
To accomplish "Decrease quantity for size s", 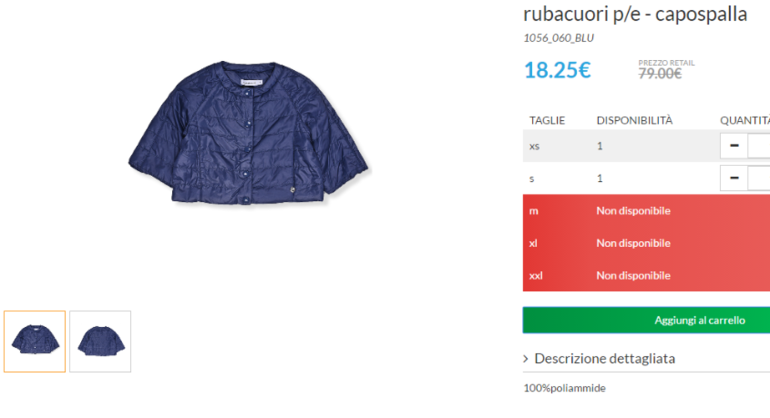I will pos(734,178).
